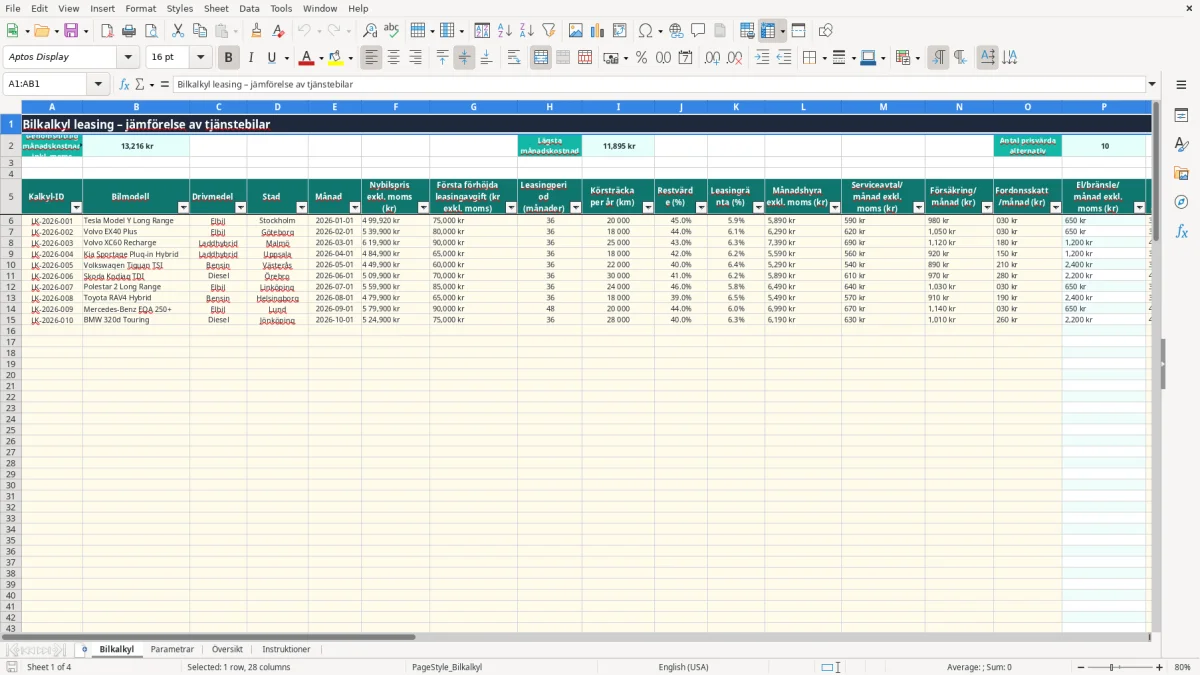Select column header F
Screen dimensions: 1200x675
tap(395, 107)
